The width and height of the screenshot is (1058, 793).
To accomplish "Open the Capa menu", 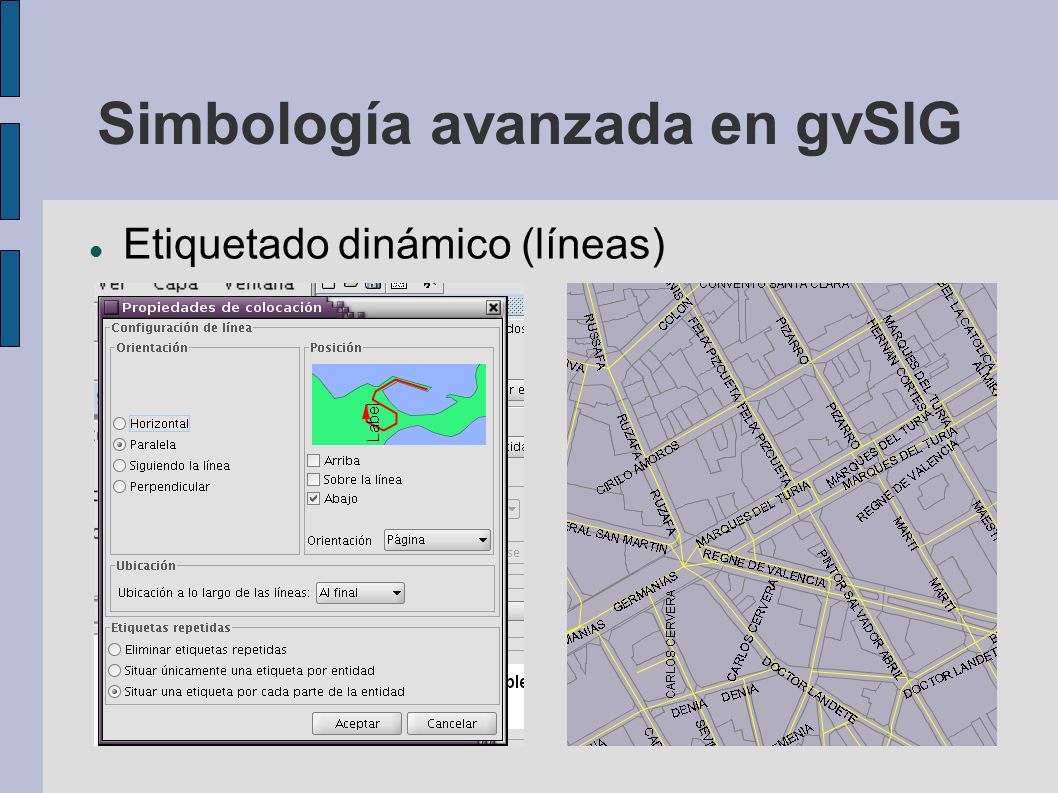I will pos(175,285).
